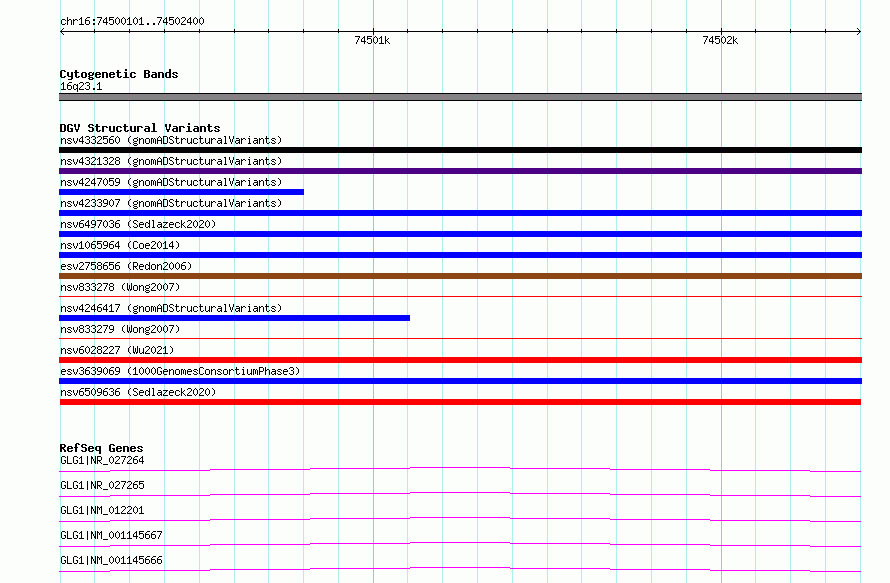Screen dimensions: 890x583
Task: Click the chr16:74500101..74502400 region label
Action: [132, 21]
